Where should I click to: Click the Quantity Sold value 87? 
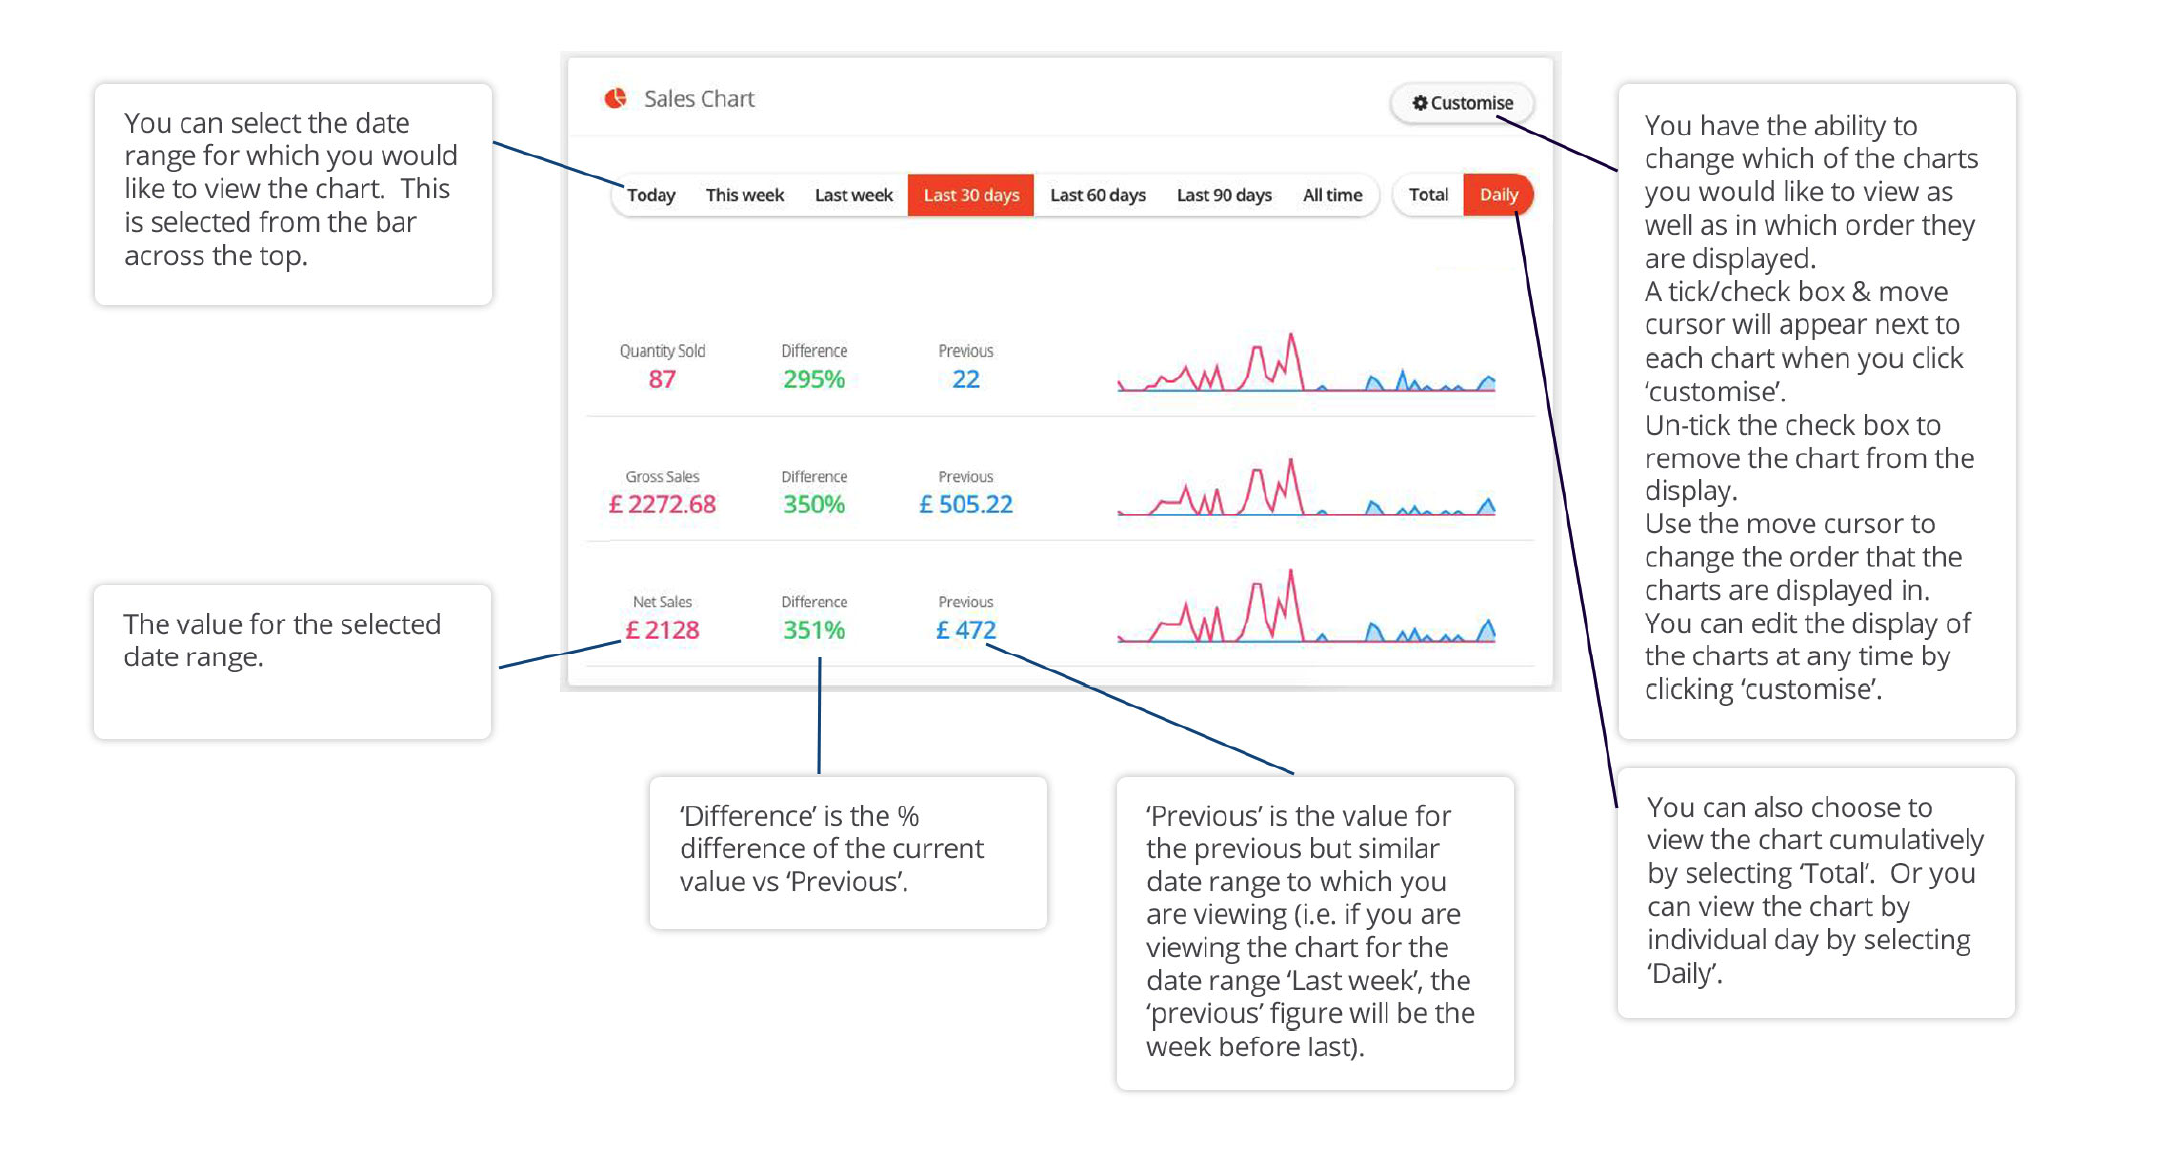662,380
